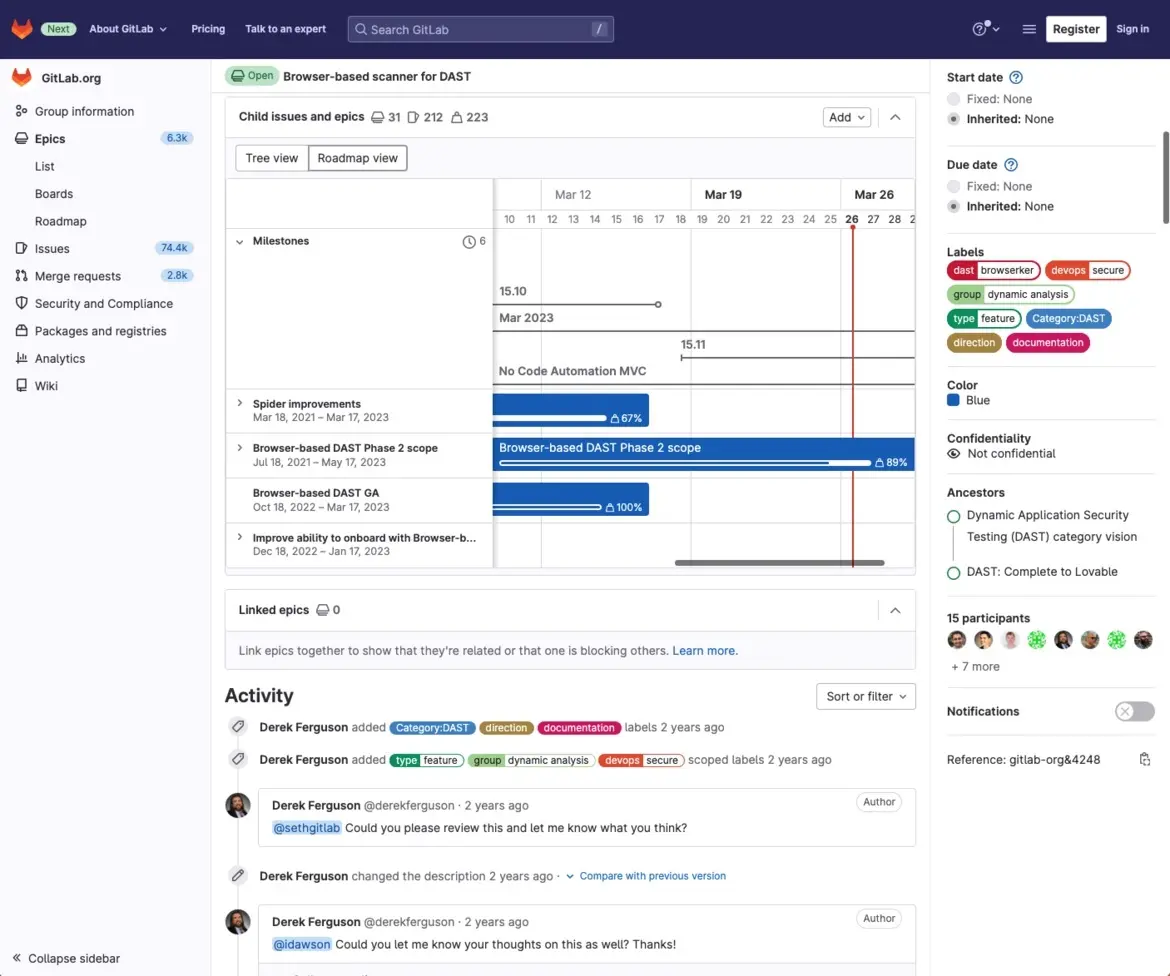Click the Not confidential eye icon
The image size is (1170, 976).
pos(954,454)
